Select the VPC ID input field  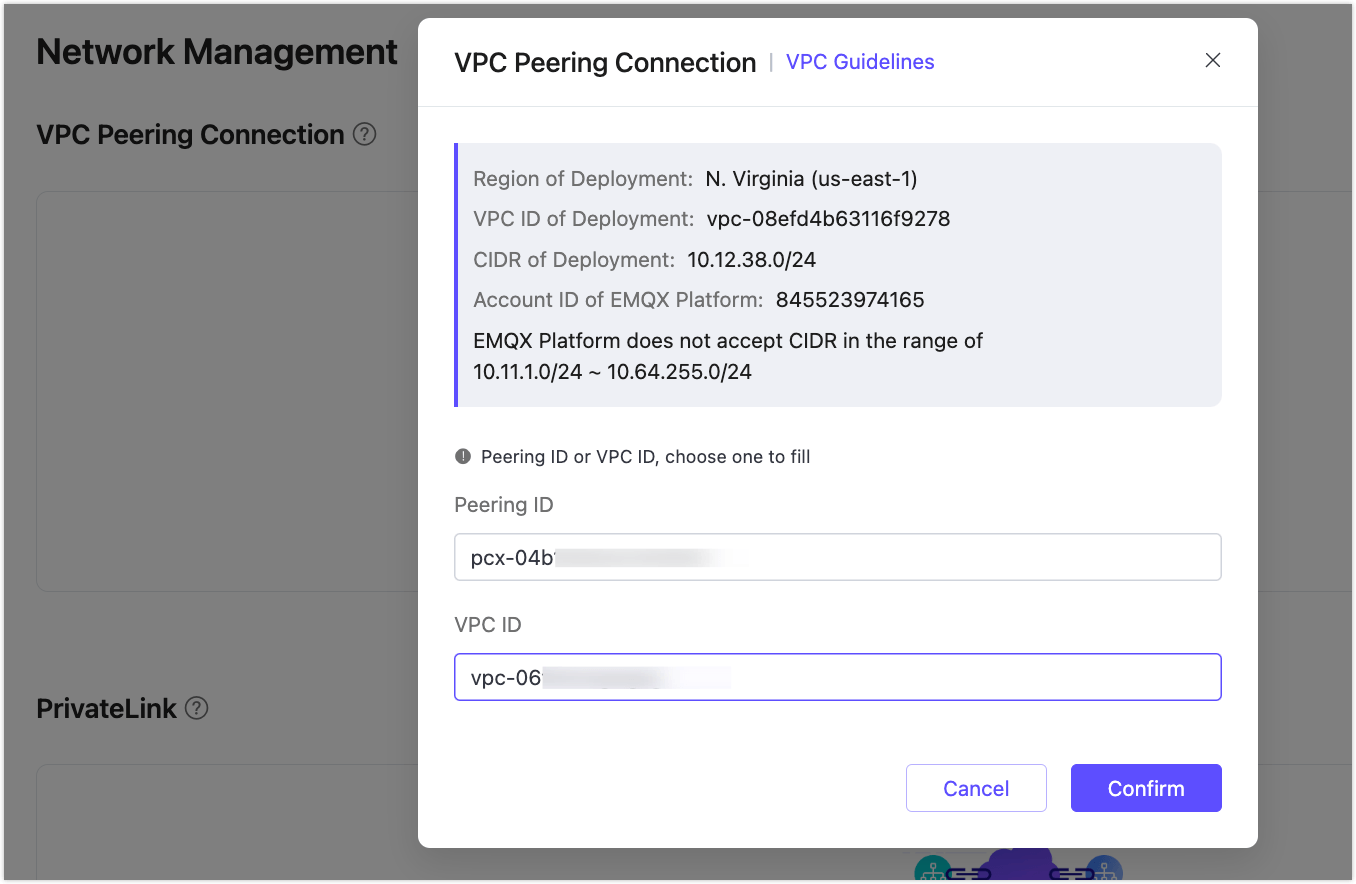pos(838,677)
